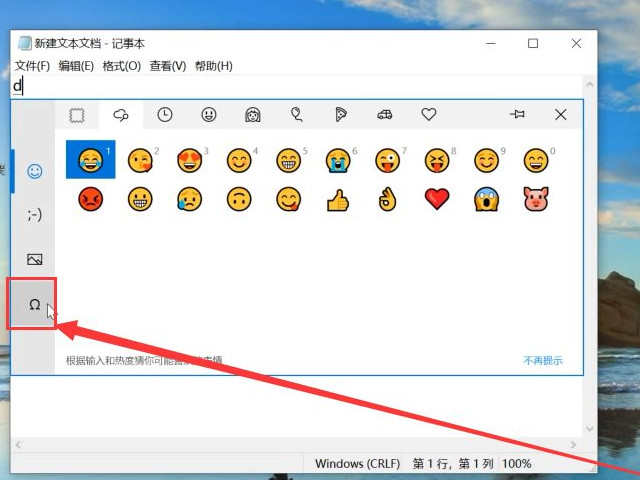Select the sad sweat-drop face emoji
This screenshot has width=640, height=480.
tap(190, 199)
